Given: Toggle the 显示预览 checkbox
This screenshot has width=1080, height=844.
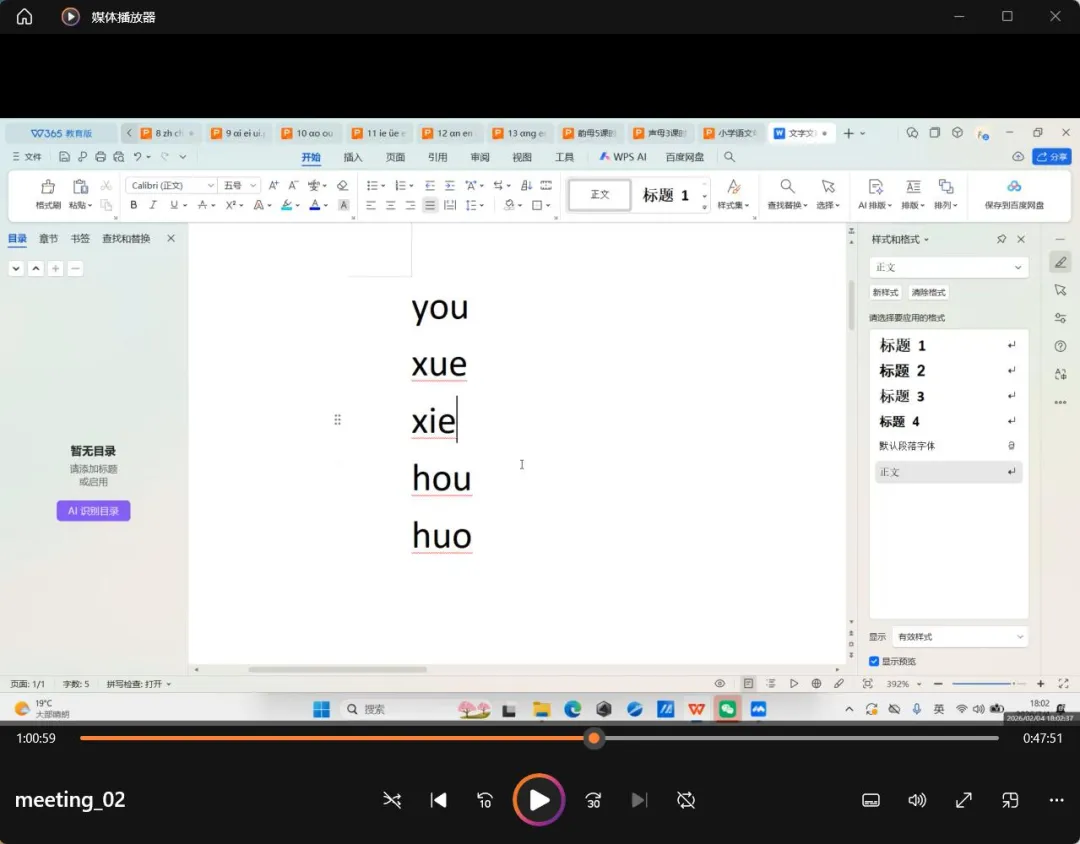Looking at the screenshot, I should [874, 661].
